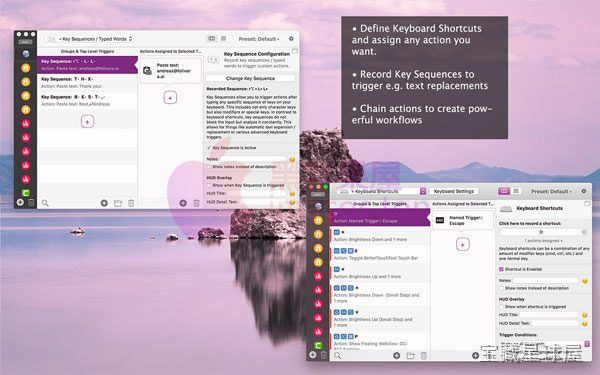
Task: Enable Show when Key Sequence is triggered
Action: [209, 185]
